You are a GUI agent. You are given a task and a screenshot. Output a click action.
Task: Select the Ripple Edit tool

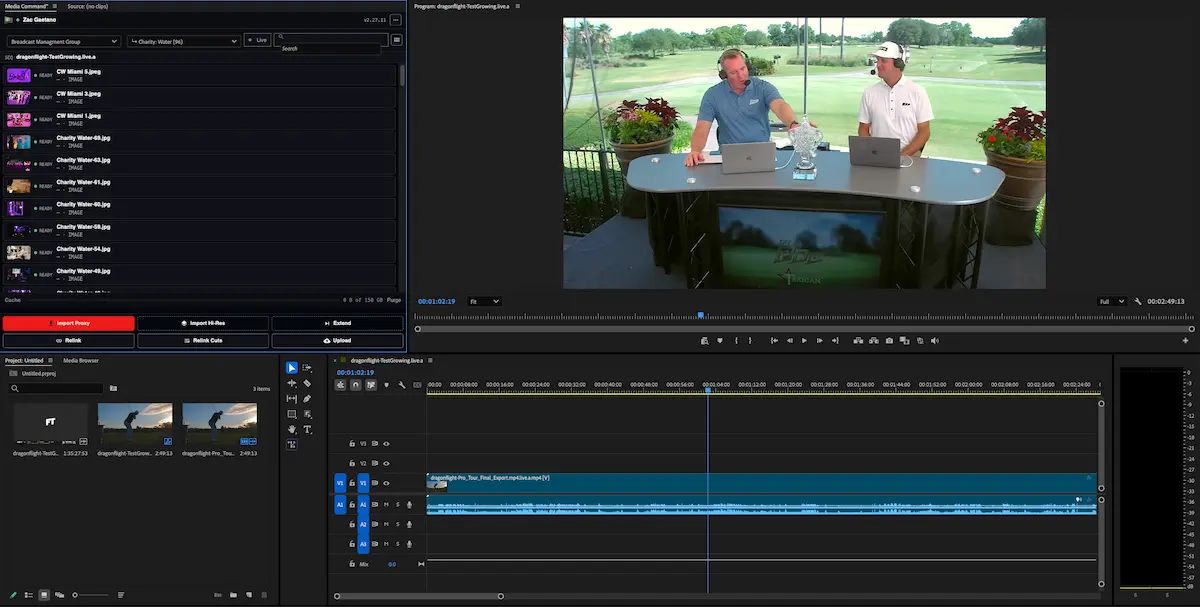click(291, 383)
